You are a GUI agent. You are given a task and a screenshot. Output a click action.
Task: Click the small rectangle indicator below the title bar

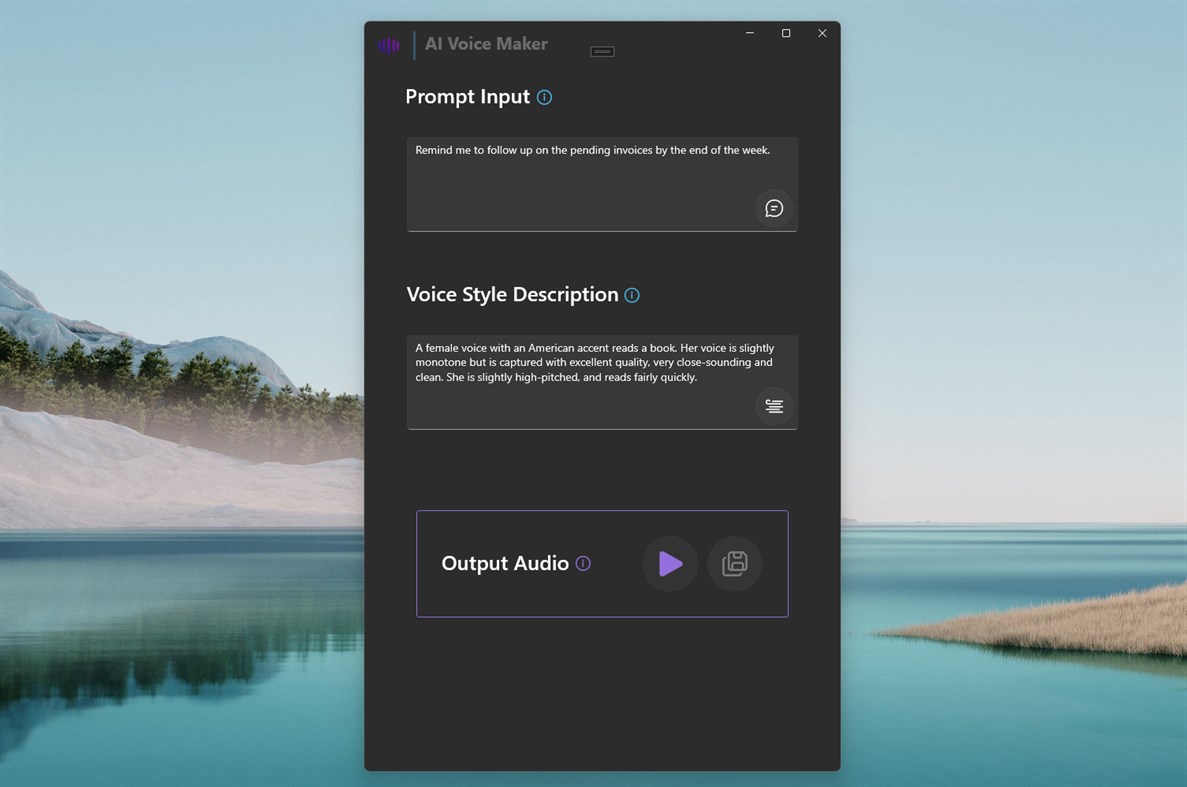(x=601, y=50)
